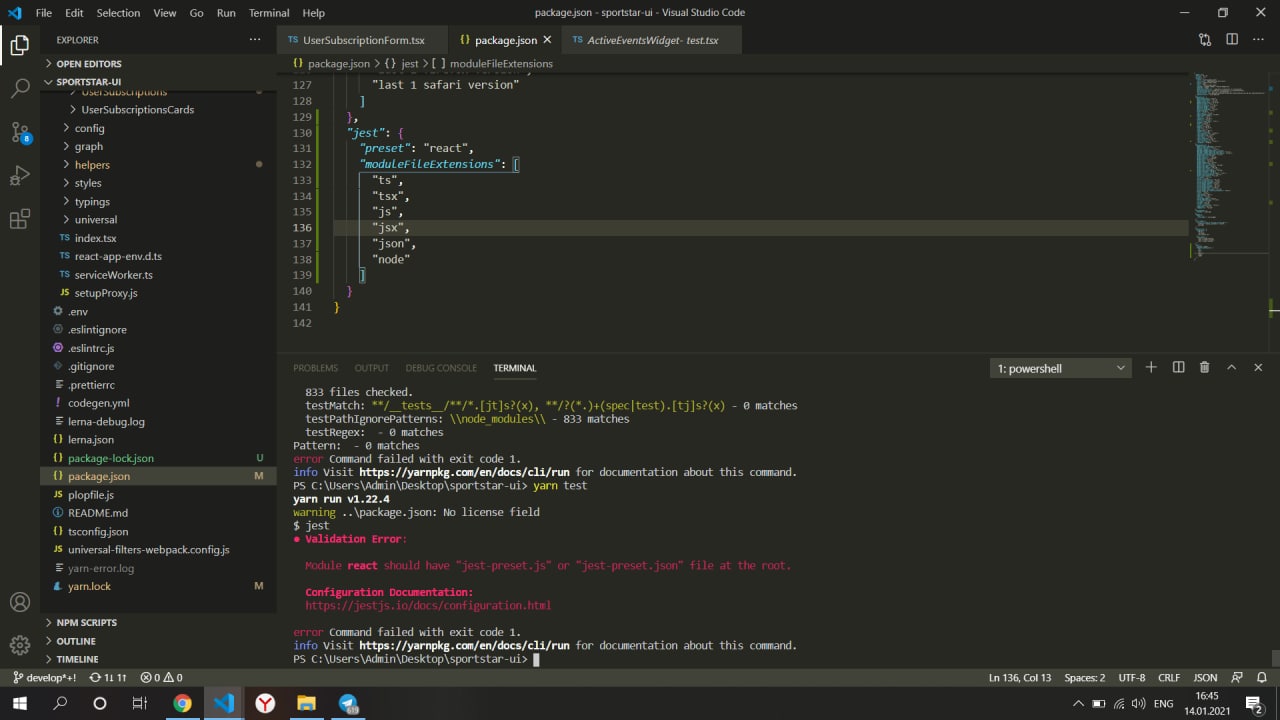The height and width of the screenshot is (720, 1280).
Task: Click the editor minimap
Action: click(1228, 165)
